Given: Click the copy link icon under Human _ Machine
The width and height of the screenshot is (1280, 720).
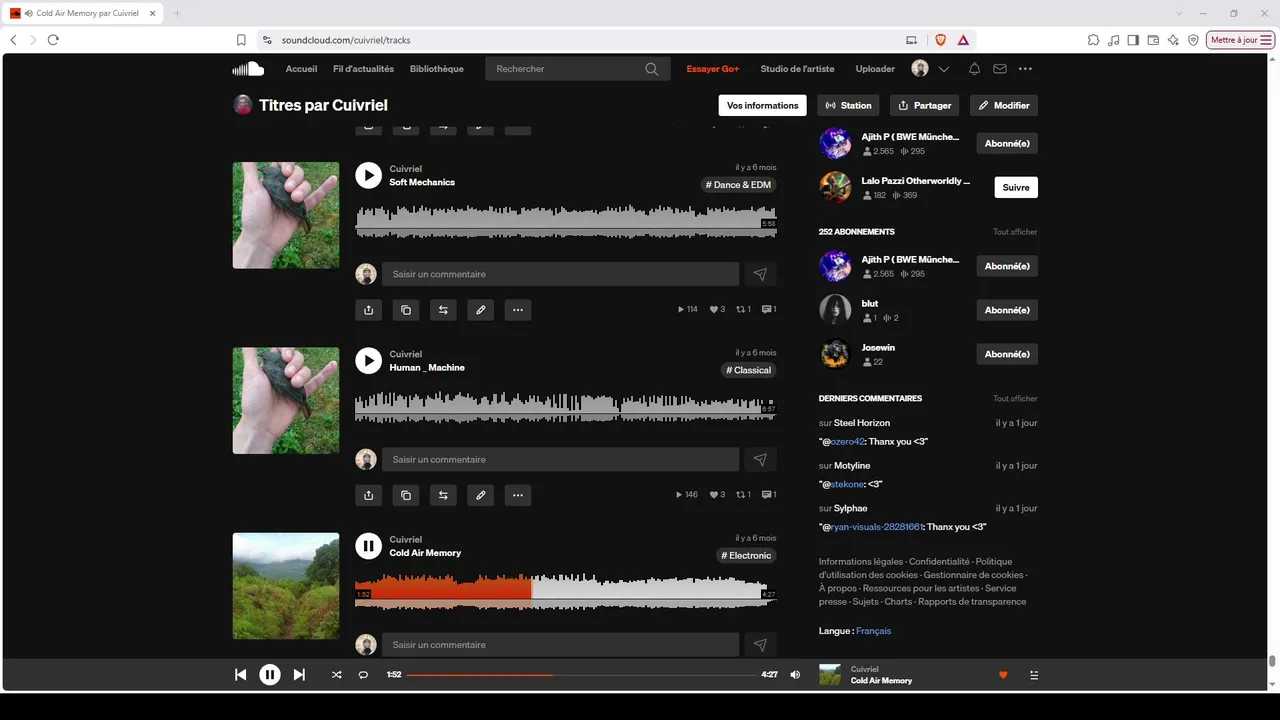Looking at the screenshot, I should coord(406,495).
